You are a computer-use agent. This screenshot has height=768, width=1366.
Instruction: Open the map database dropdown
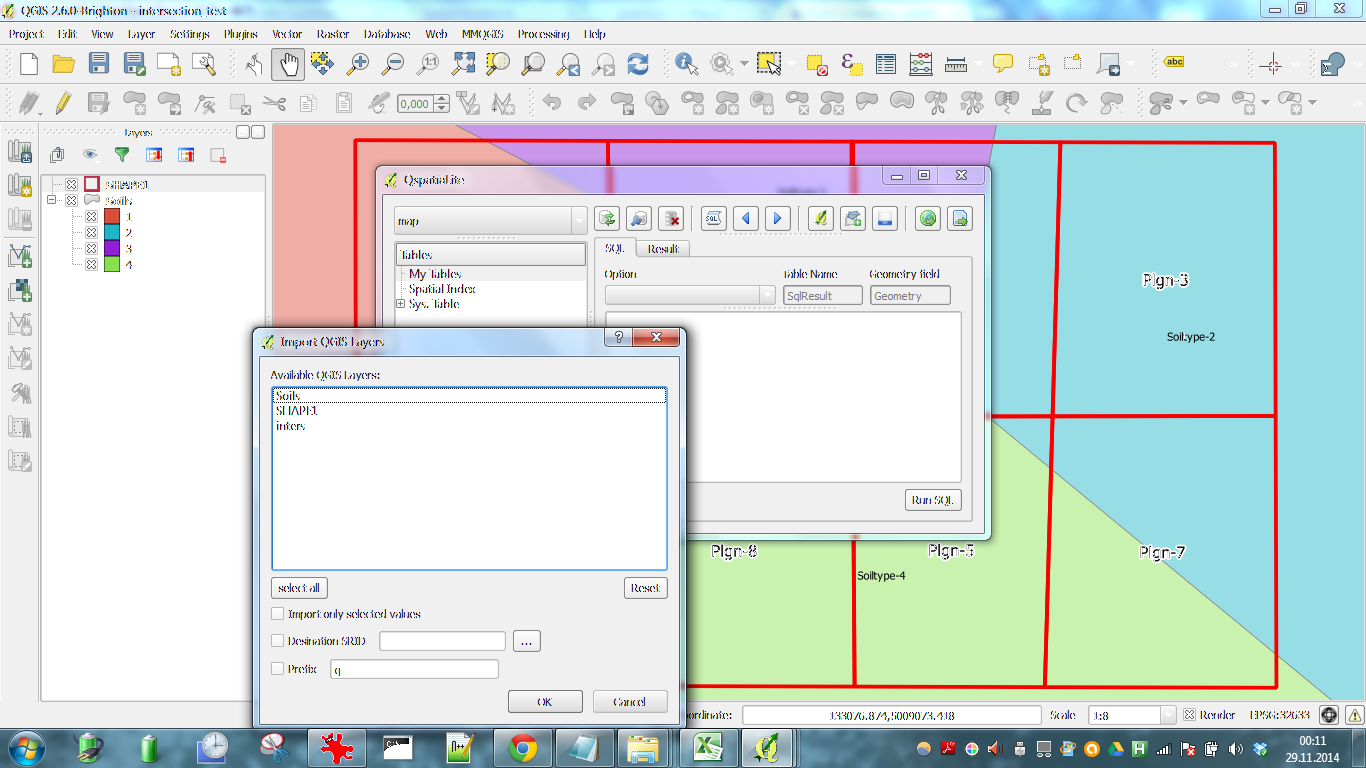tap(579, 221)
